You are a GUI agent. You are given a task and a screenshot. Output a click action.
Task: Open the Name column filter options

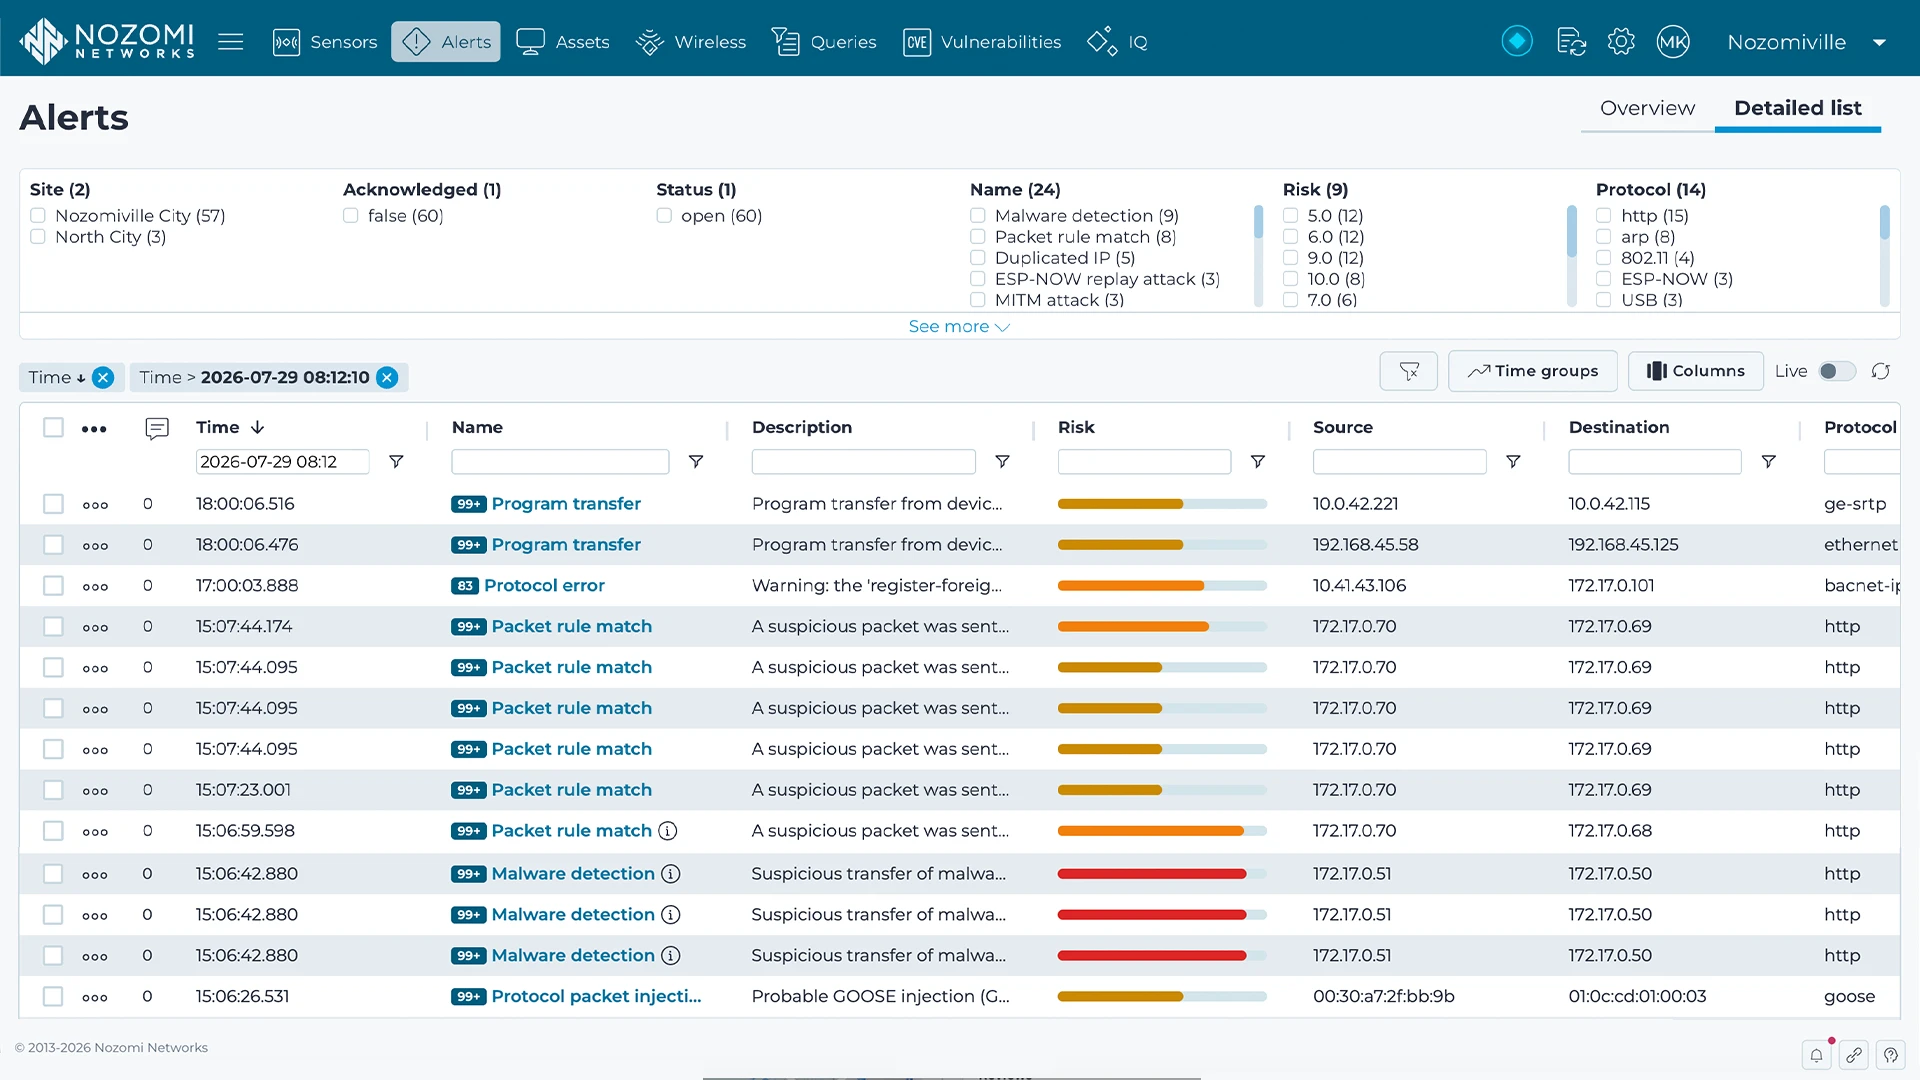(x=696, y=462)
